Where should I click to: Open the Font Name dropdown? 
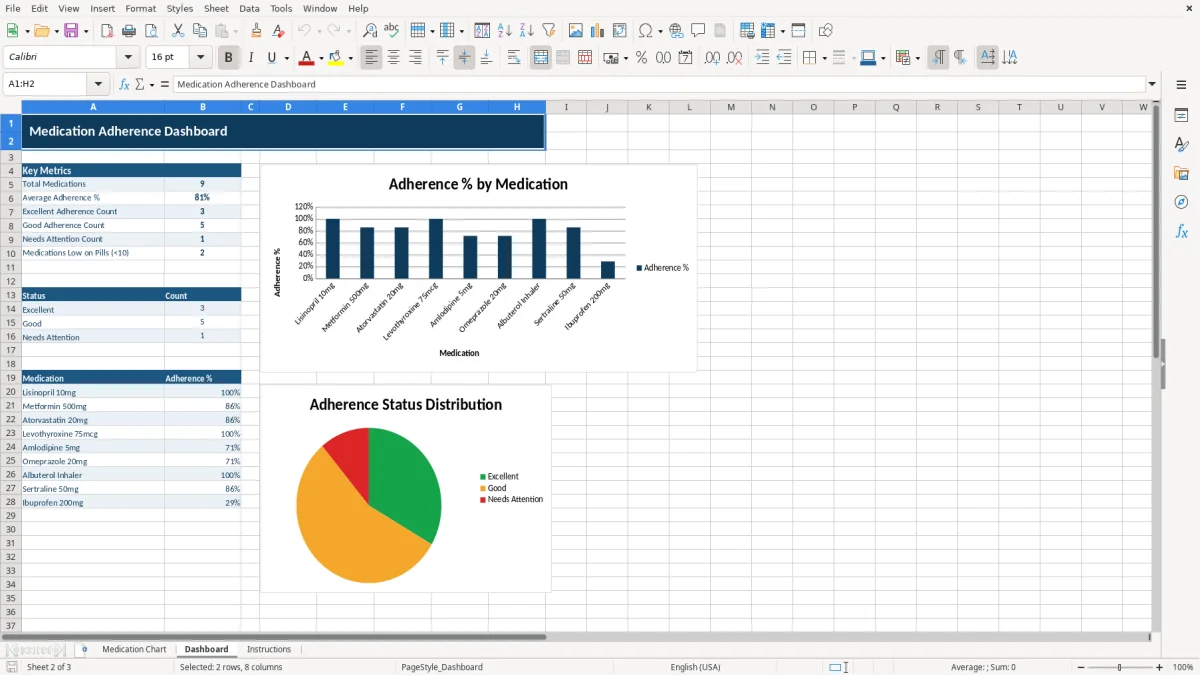pos(127,58)
